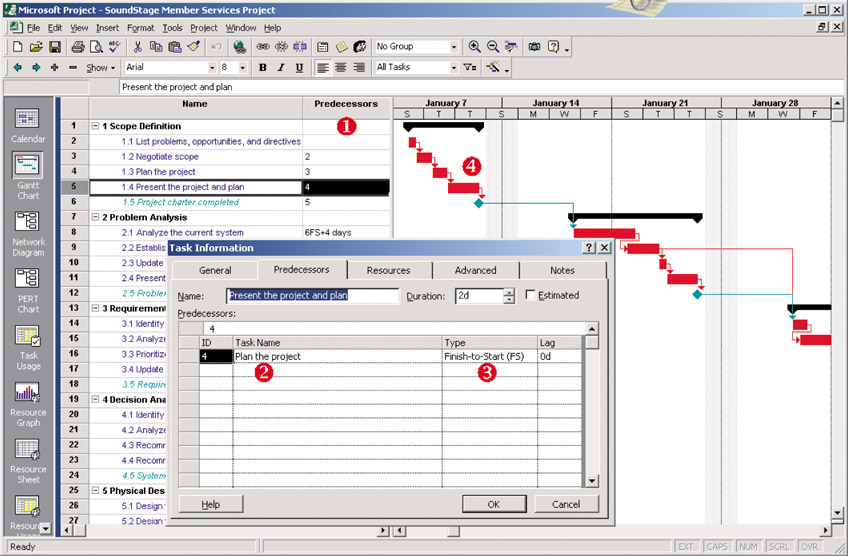
Task: Toggle Underline formatting
Action: tap(299, 68)
